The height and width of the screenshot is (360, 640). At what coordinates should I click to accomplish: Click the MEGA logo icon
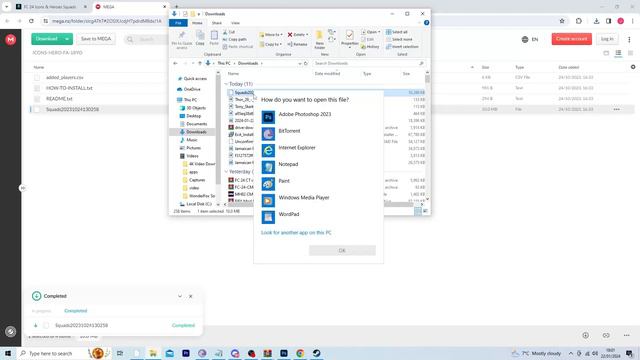(11, 39)
